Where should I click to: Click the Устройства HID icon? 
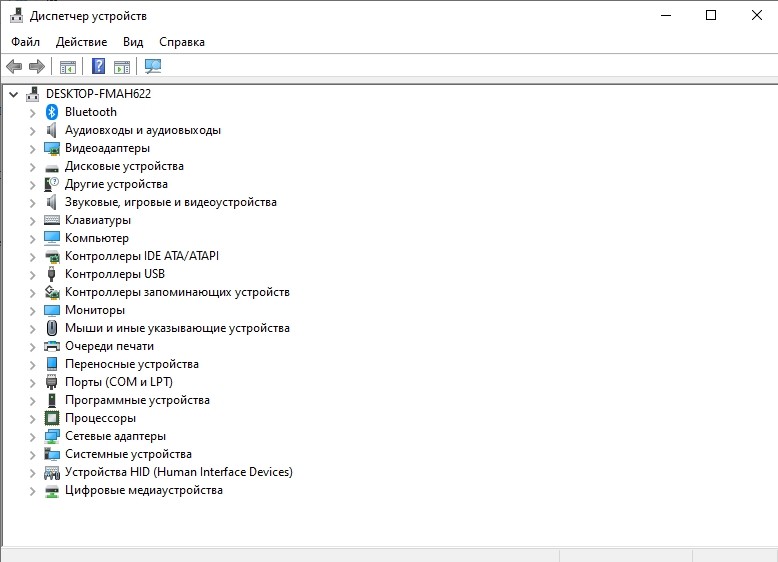pos(52,472)
